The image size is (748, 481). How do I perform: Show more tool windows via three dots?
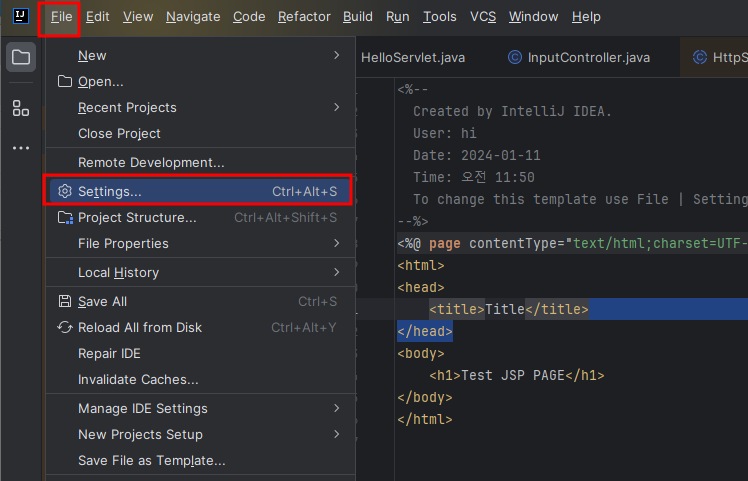coord(21,148)
